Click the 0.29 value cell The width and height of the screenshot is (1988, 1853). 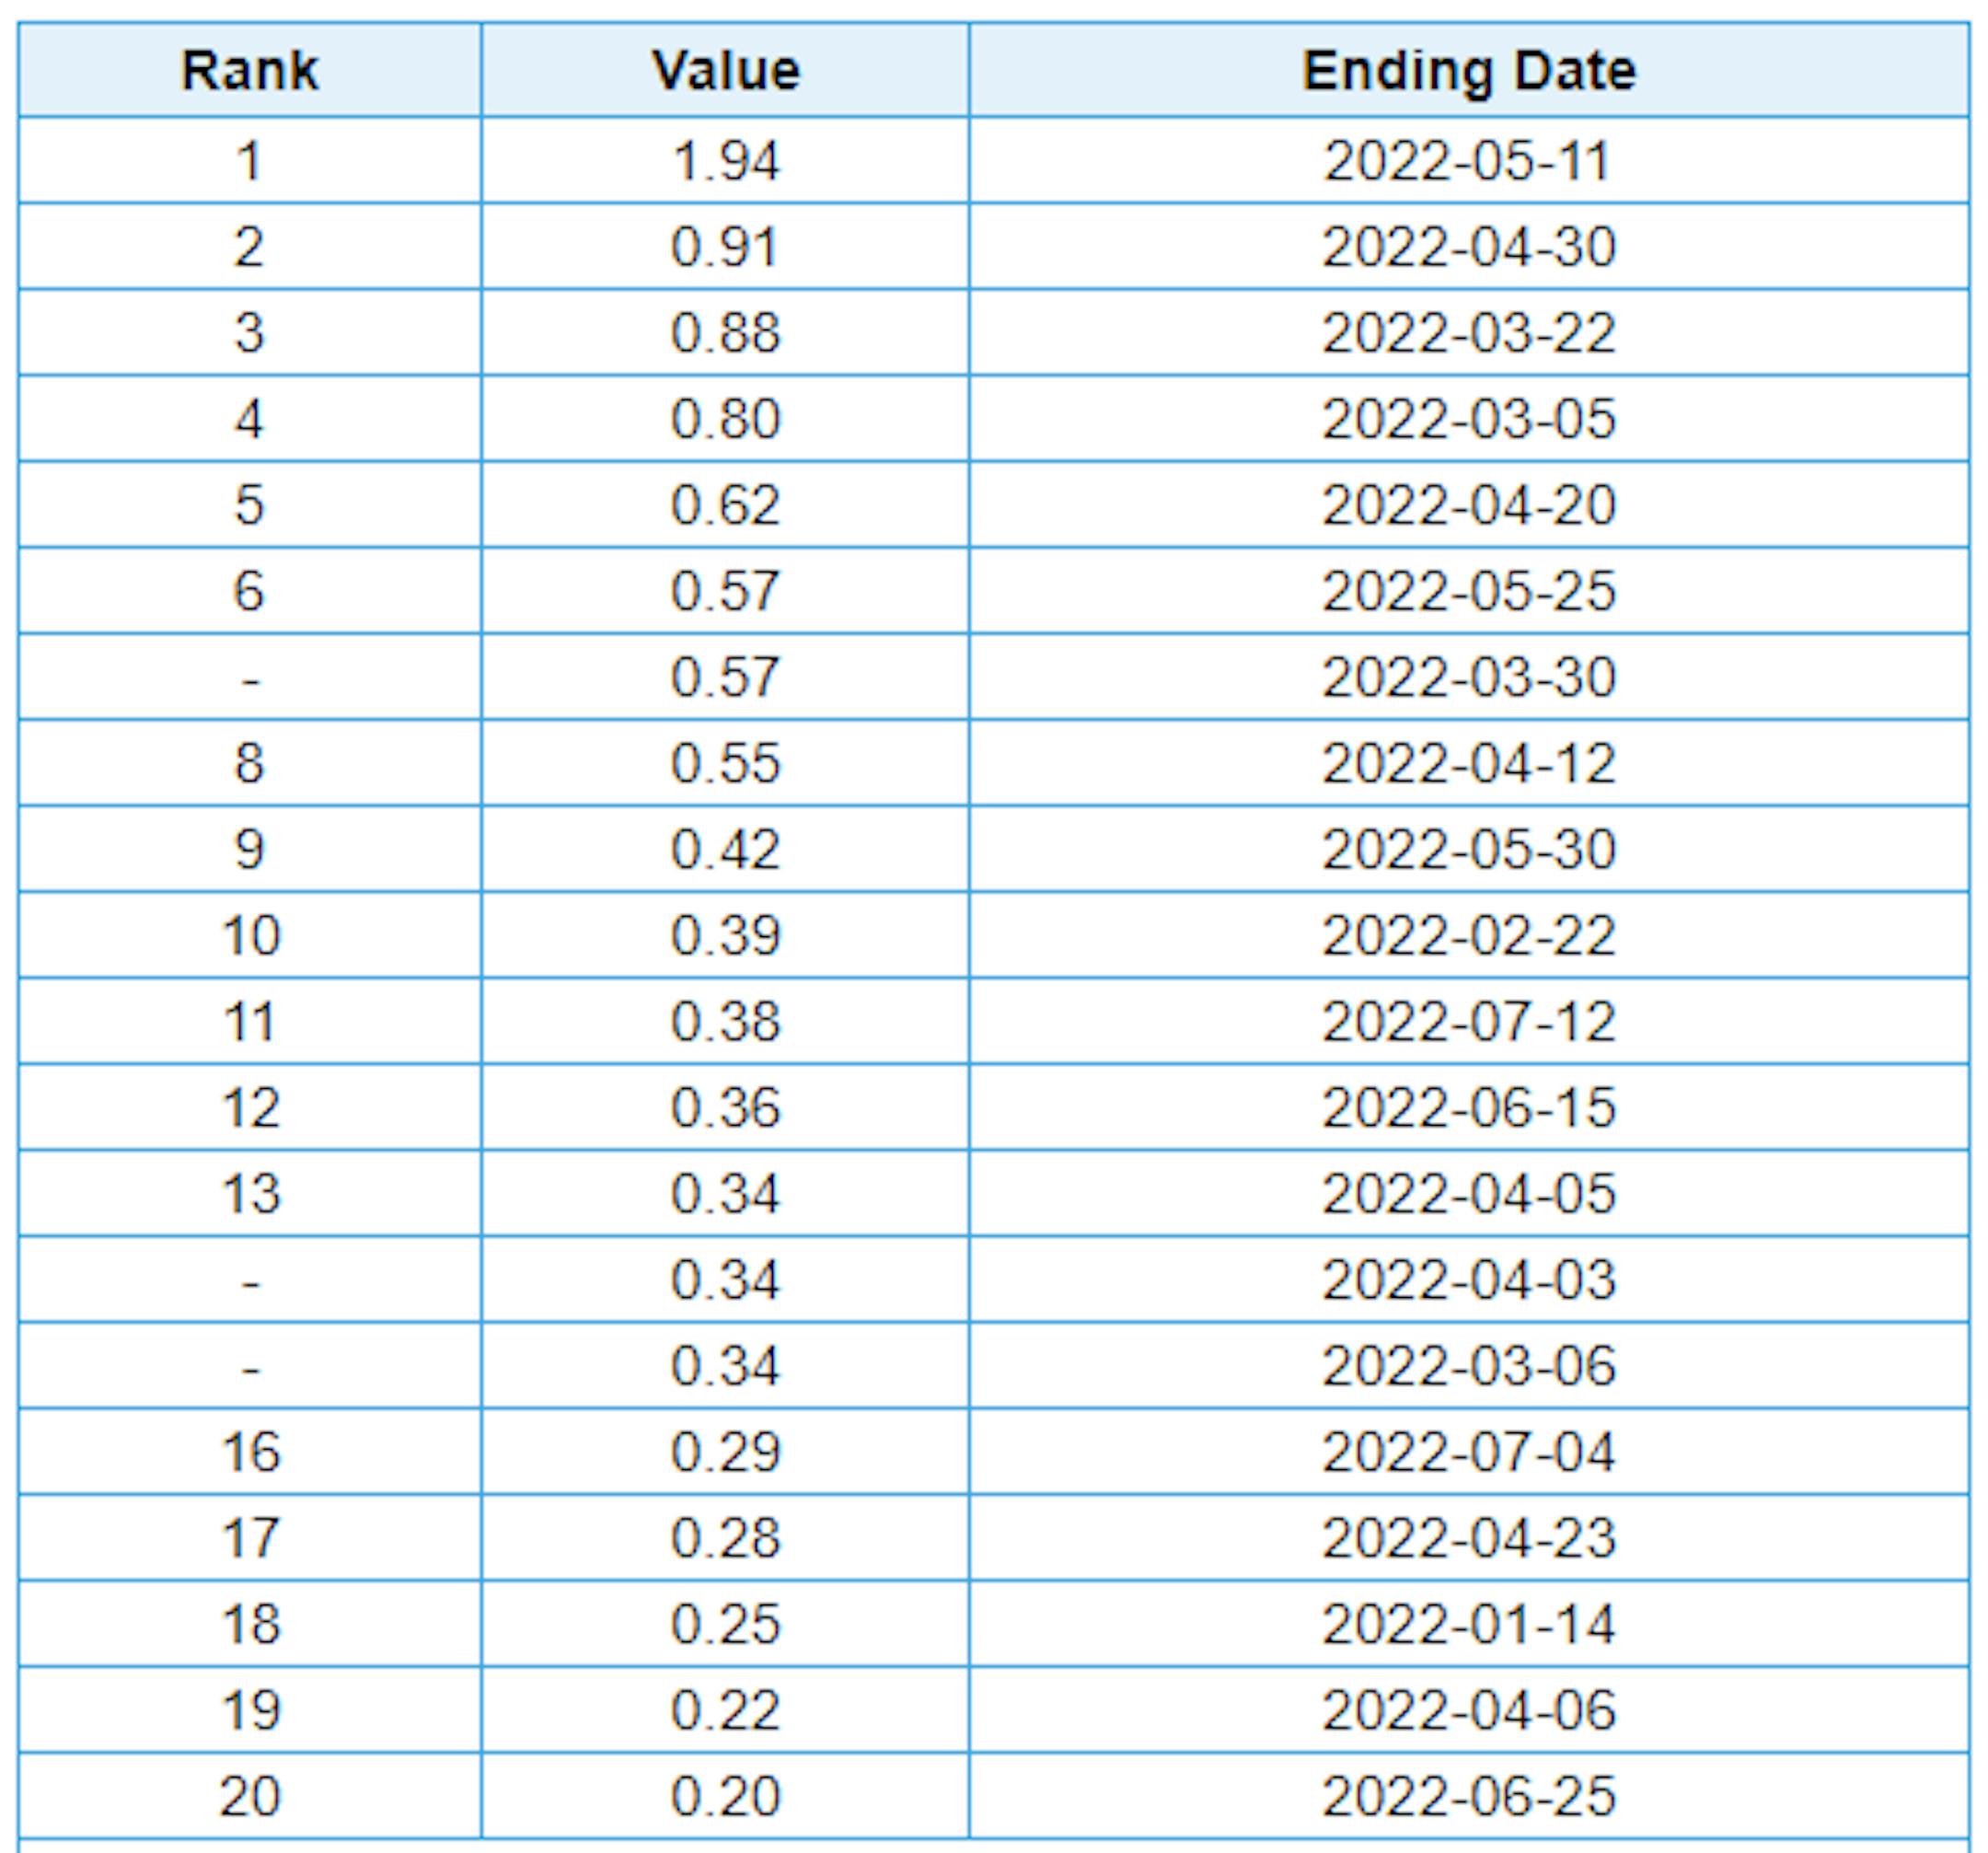[x=725, y=1452]
